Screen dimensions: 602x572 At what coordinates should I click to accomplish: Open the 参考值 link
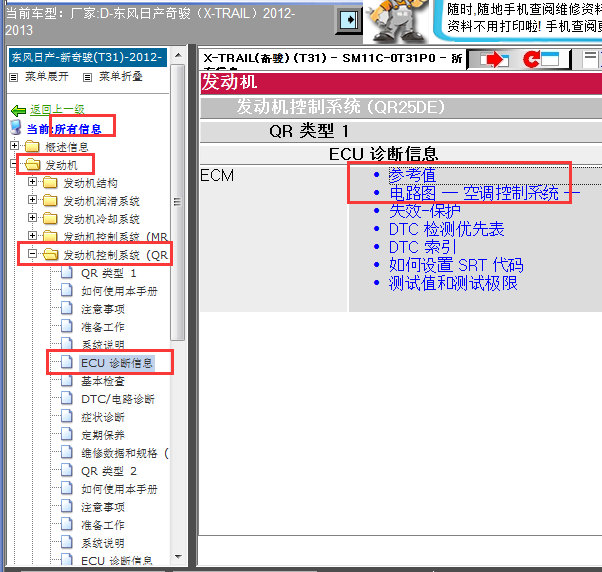(x=412, y=175)
